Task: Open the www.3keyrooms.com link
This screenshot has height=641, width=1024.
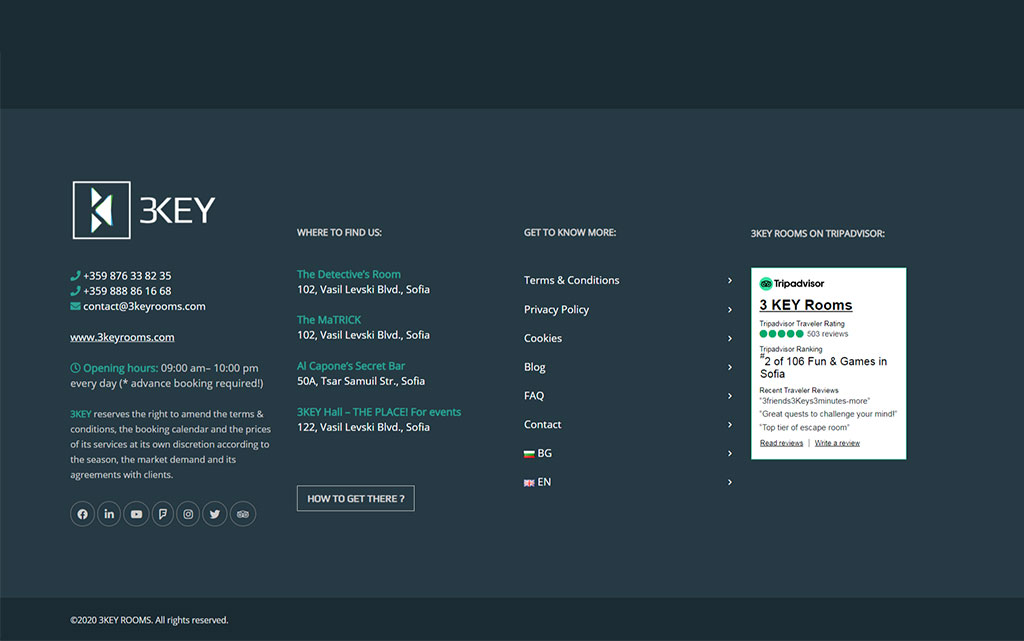Action: pyautogui.click(x=122, y=337)
